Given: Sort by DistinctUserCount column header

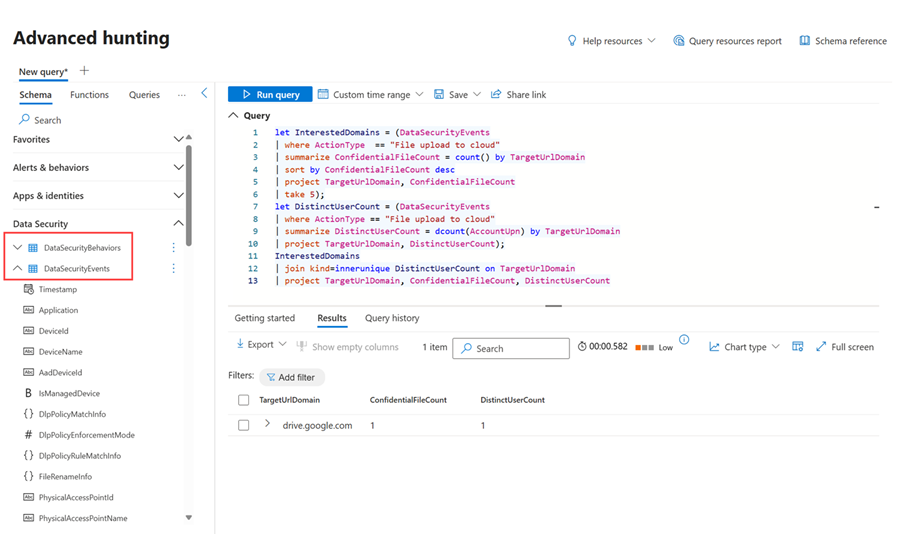Looking at the screenshot, I should (x=513, y=400).
